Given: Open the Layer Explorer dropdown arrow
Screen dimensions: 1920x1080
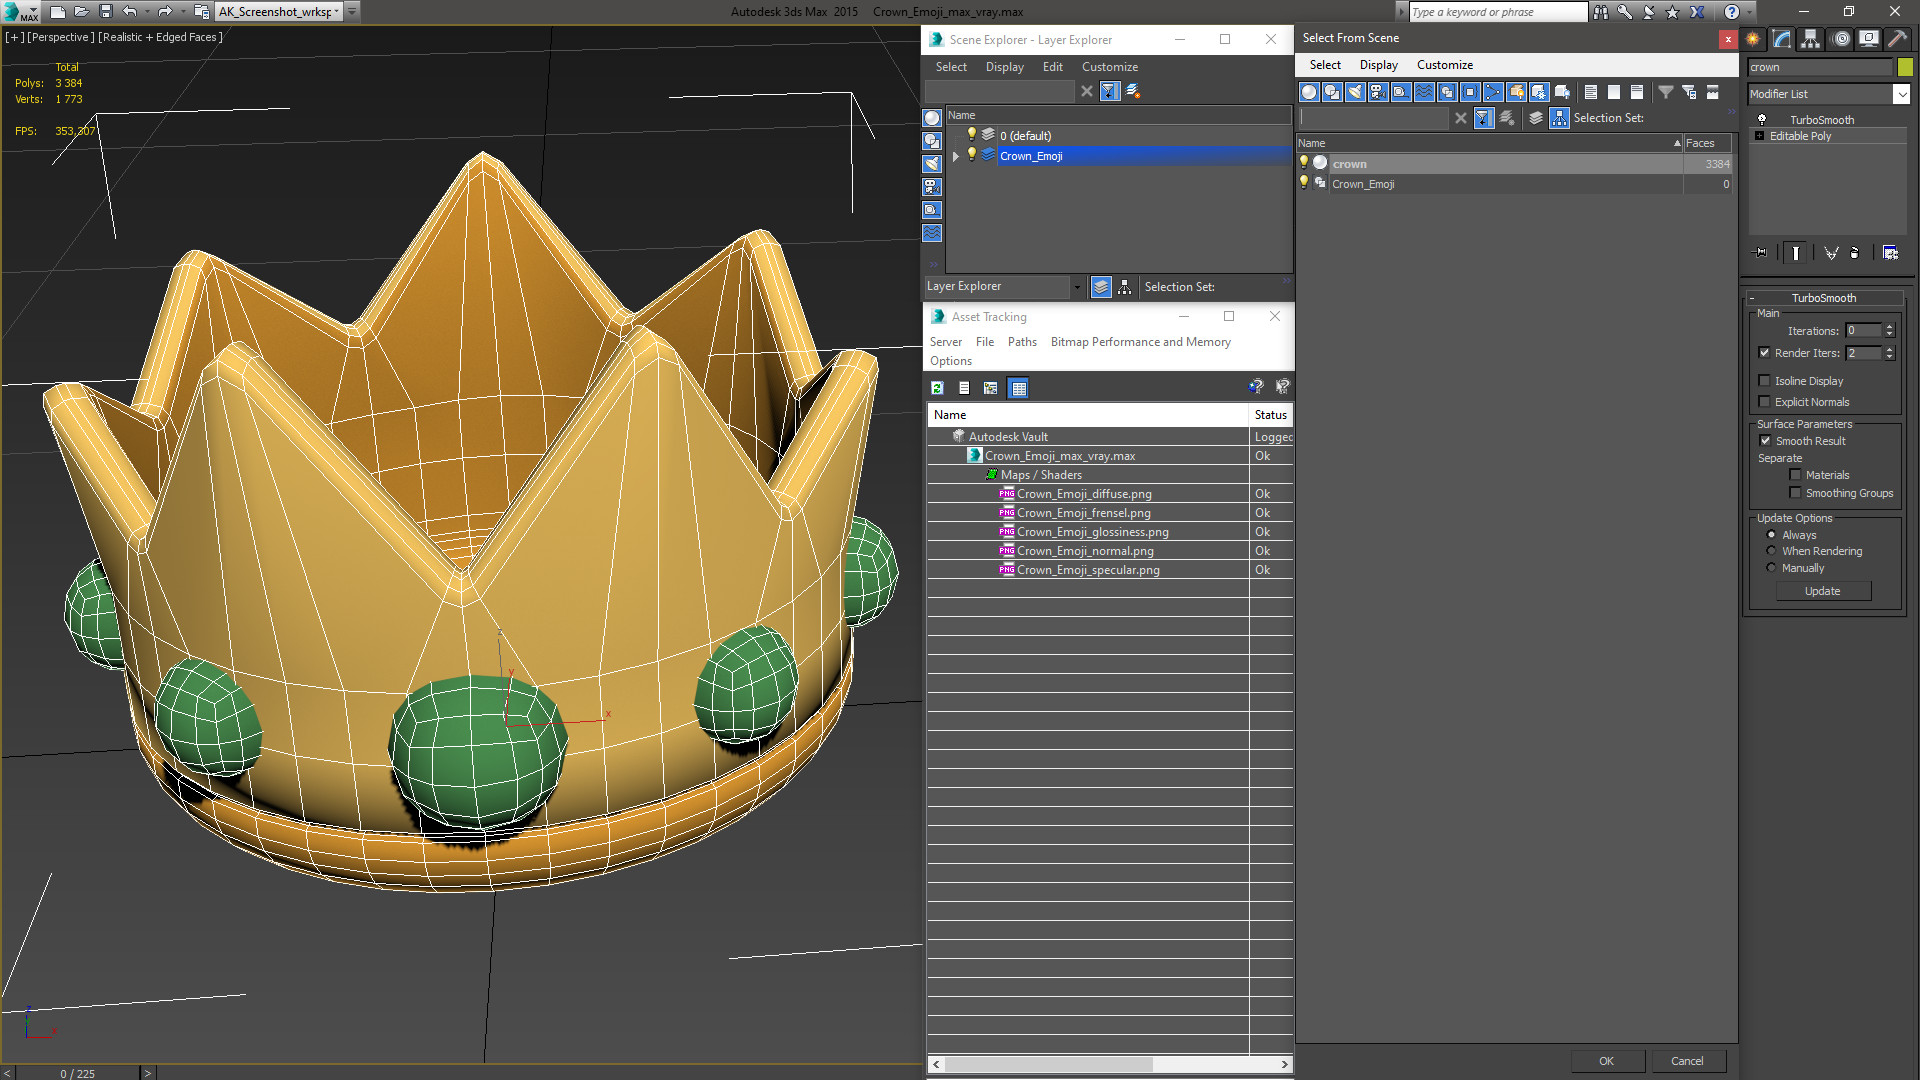Looking at the screenshot, I should pos(1077,287).
